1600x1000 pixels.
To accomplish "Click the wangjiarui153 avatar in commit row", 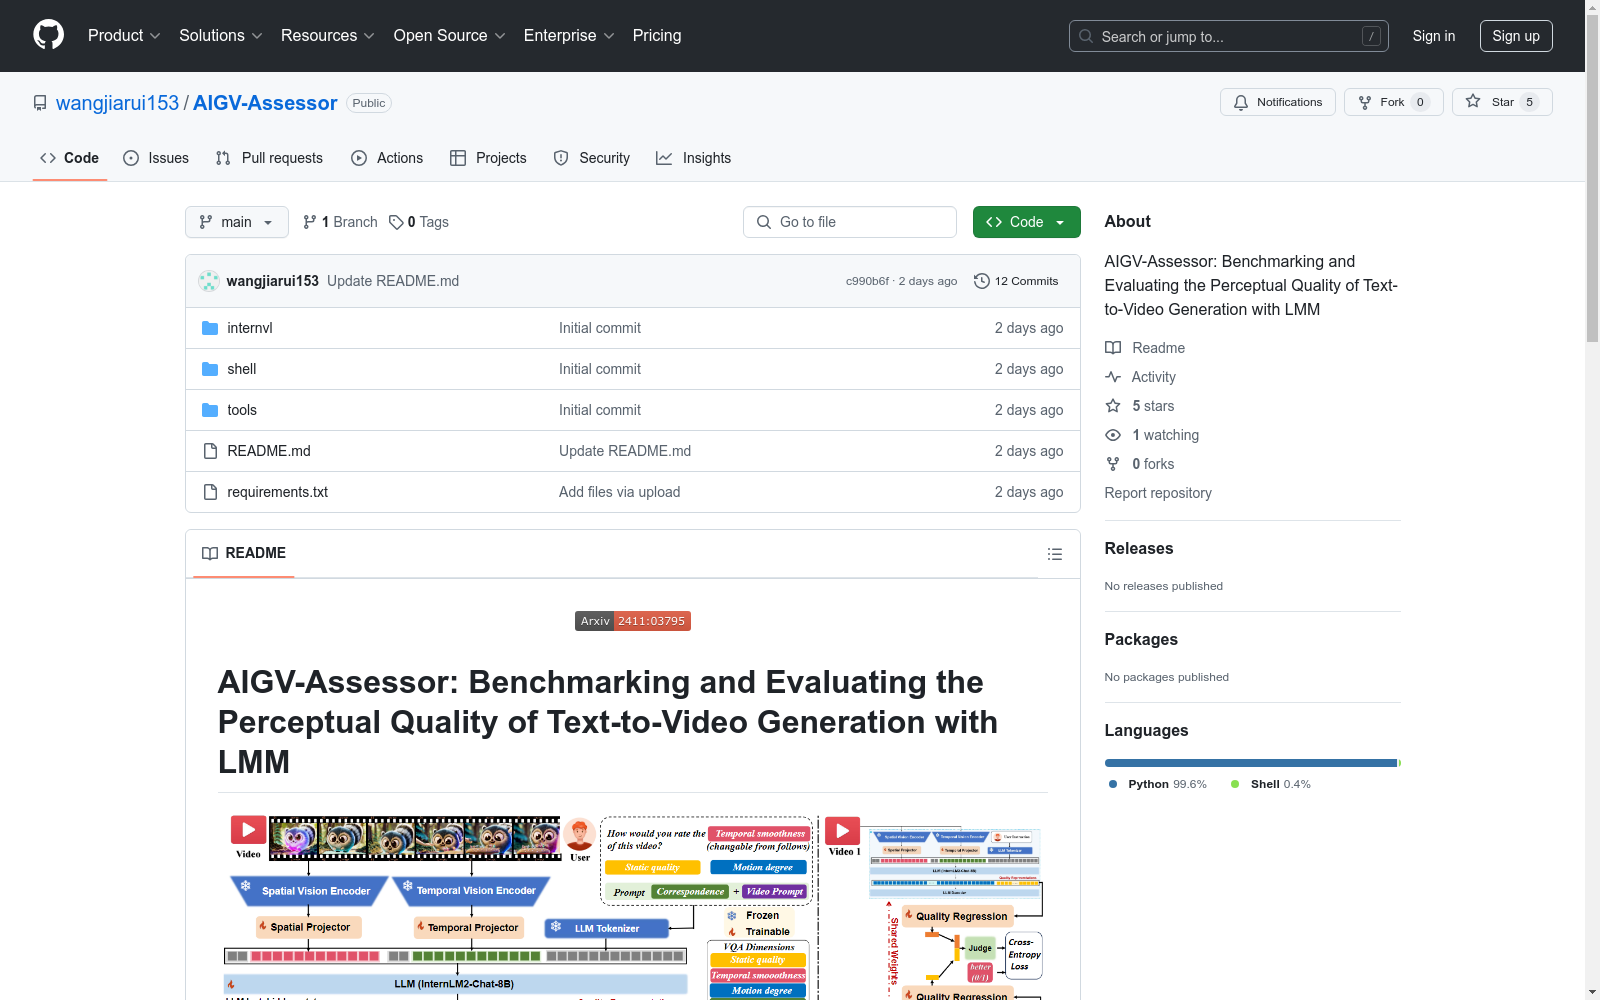I will point(209,281).
